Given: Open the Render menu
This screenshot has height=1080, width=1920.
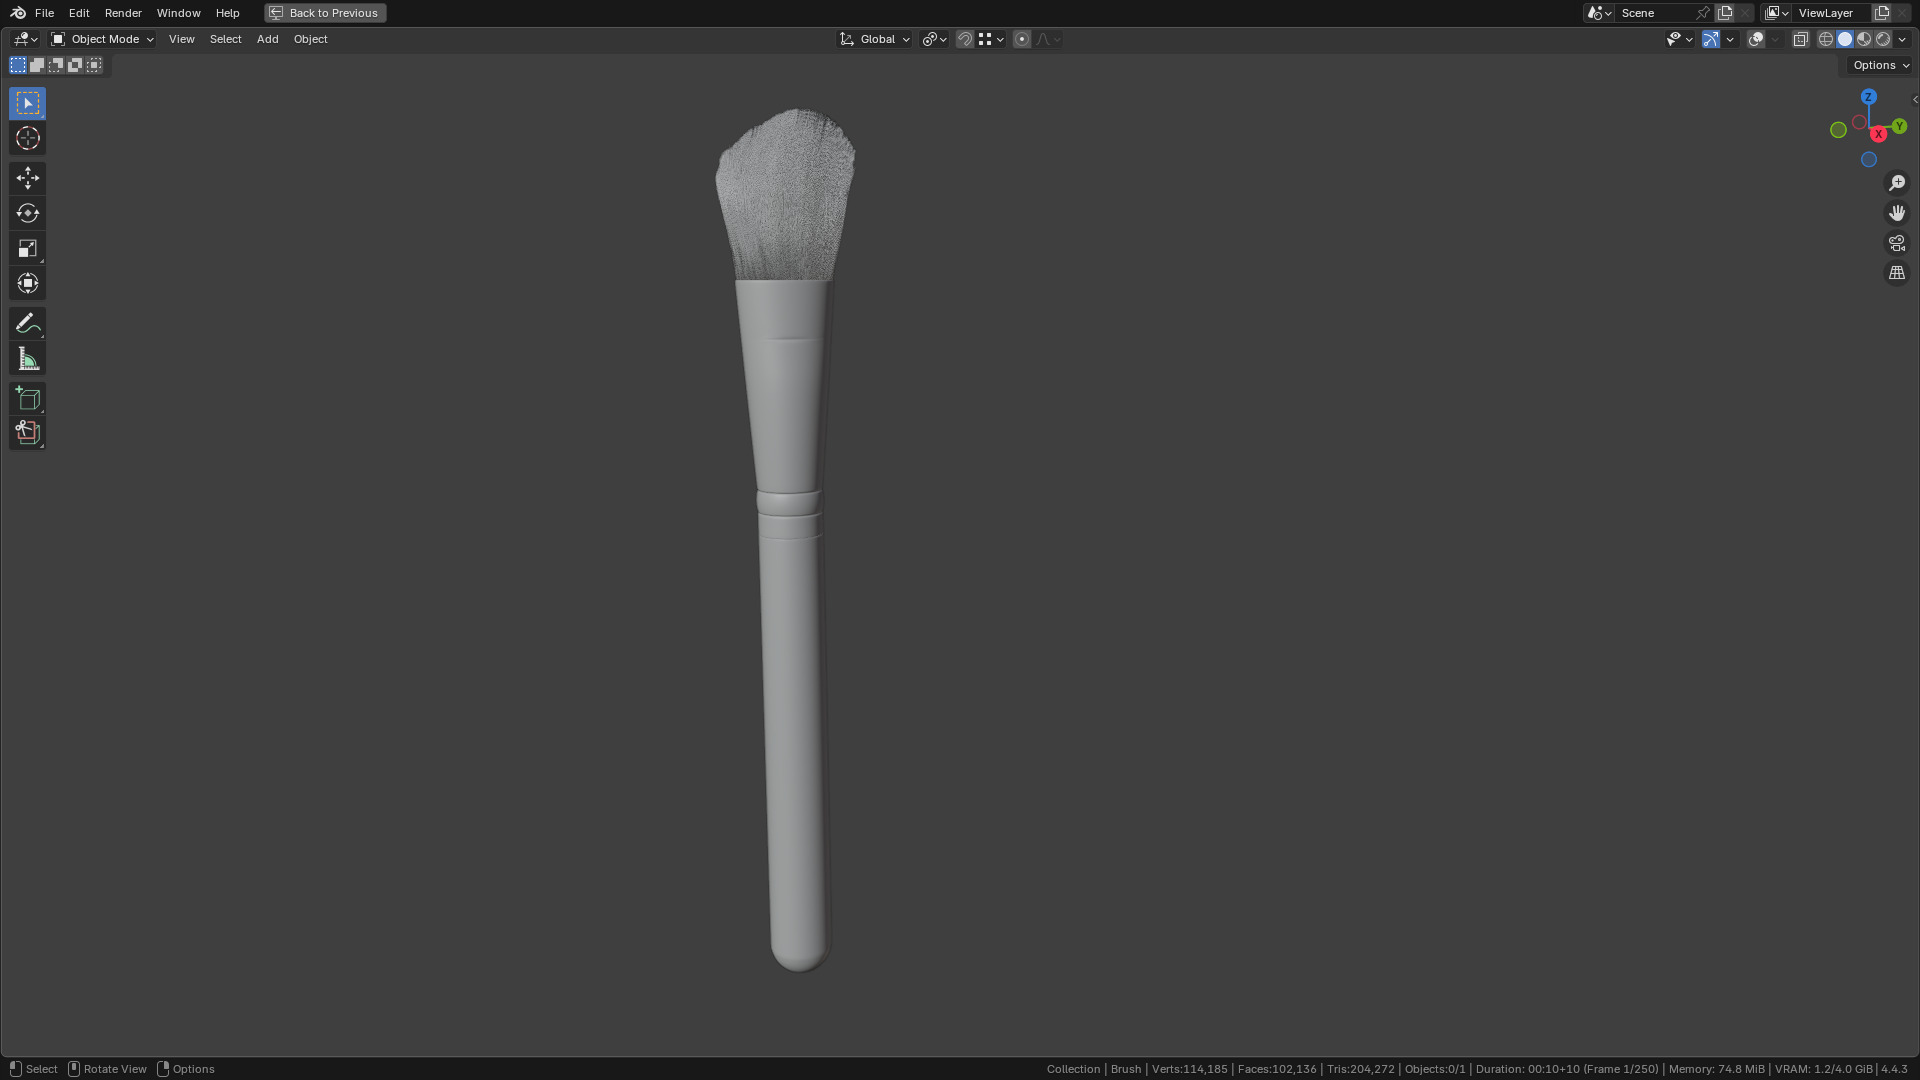Looking at the screenshot, I should pyautogui.click(x=123, y=13).
